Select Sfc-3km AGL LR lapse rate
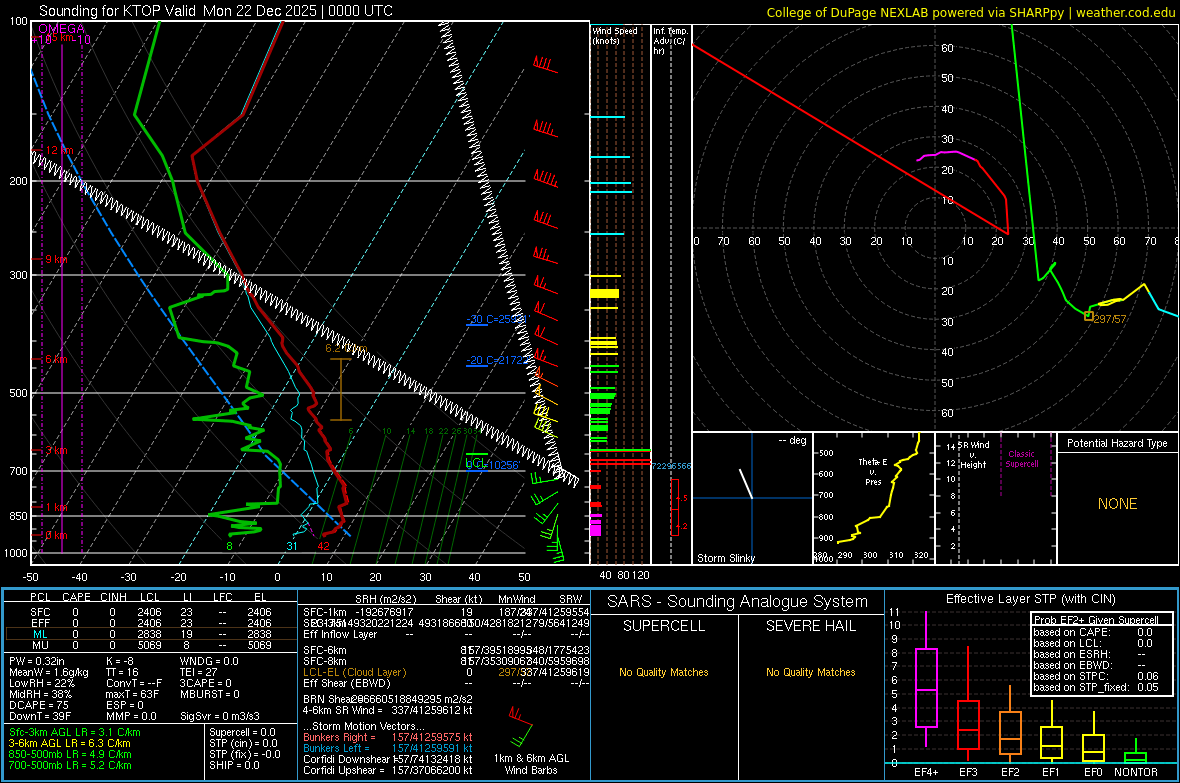The width and height of the screenshot is (1180, 783). click(75, 732)
